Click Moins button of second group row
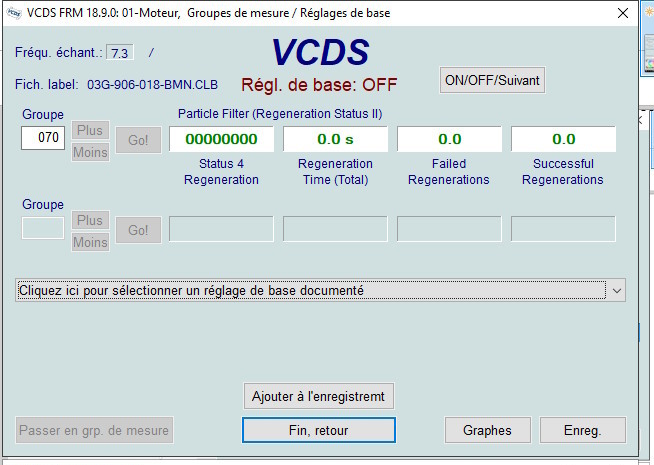The height and width of the screenshot is (465, 654). [x=90, y=242]
